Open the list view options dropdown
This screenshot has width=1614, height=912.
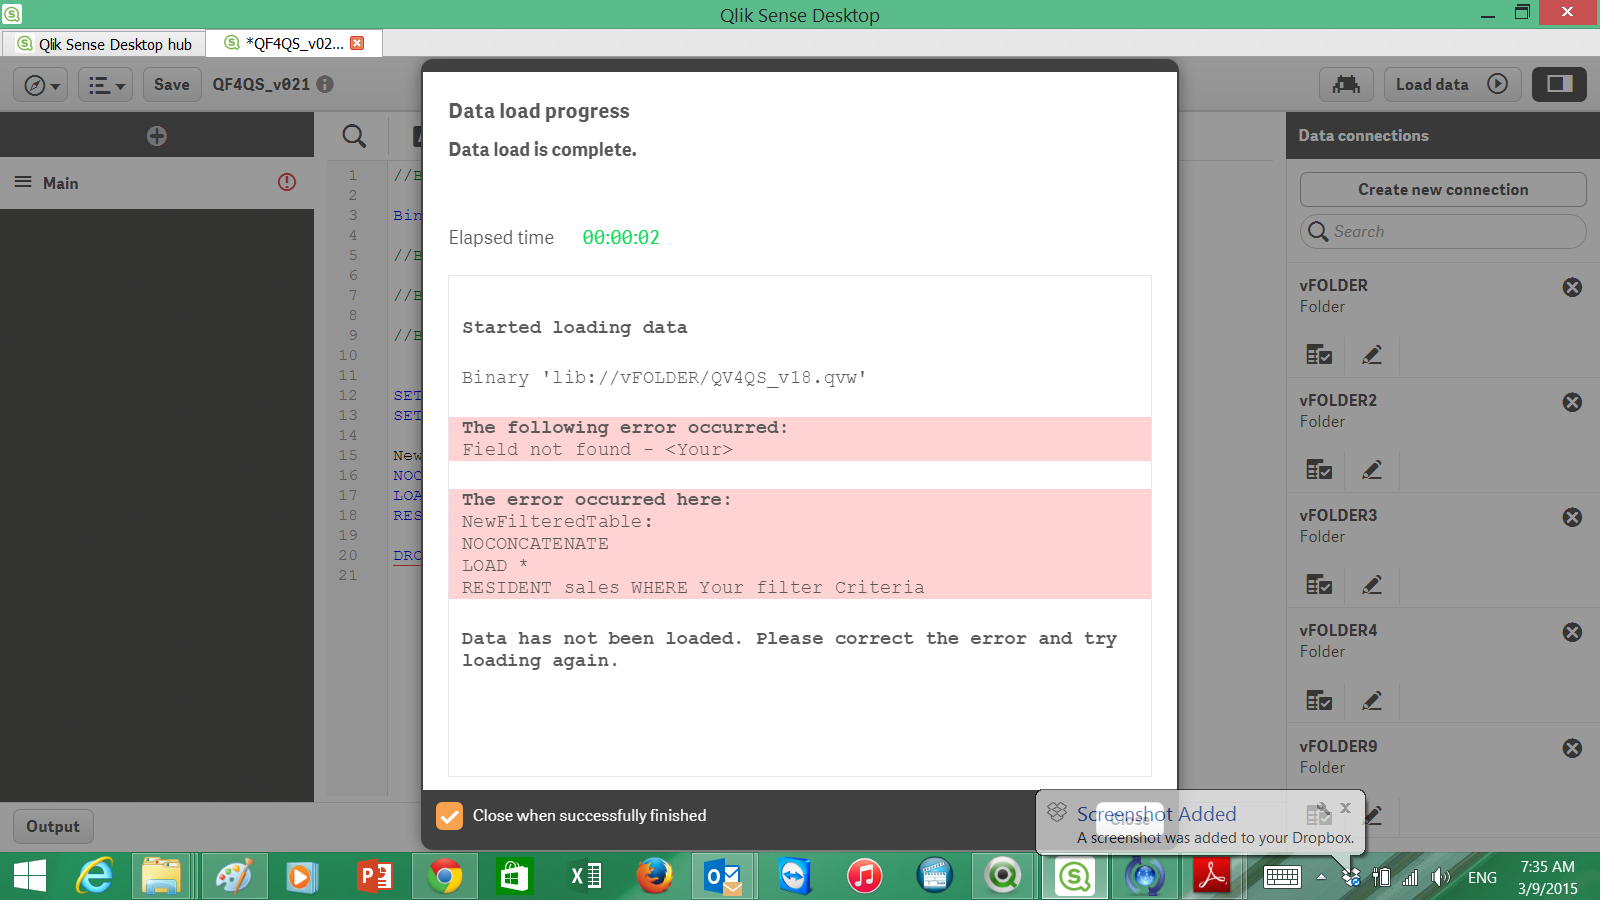(106, 85)
